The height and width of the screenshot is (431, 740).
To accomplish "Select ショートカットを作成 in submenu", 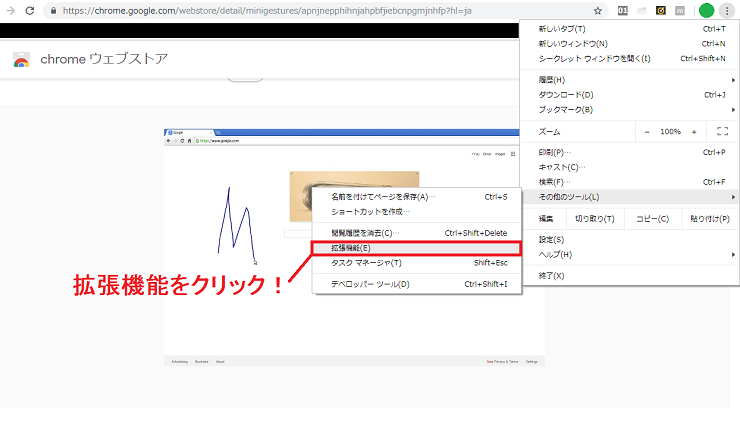I will point(417,211).
